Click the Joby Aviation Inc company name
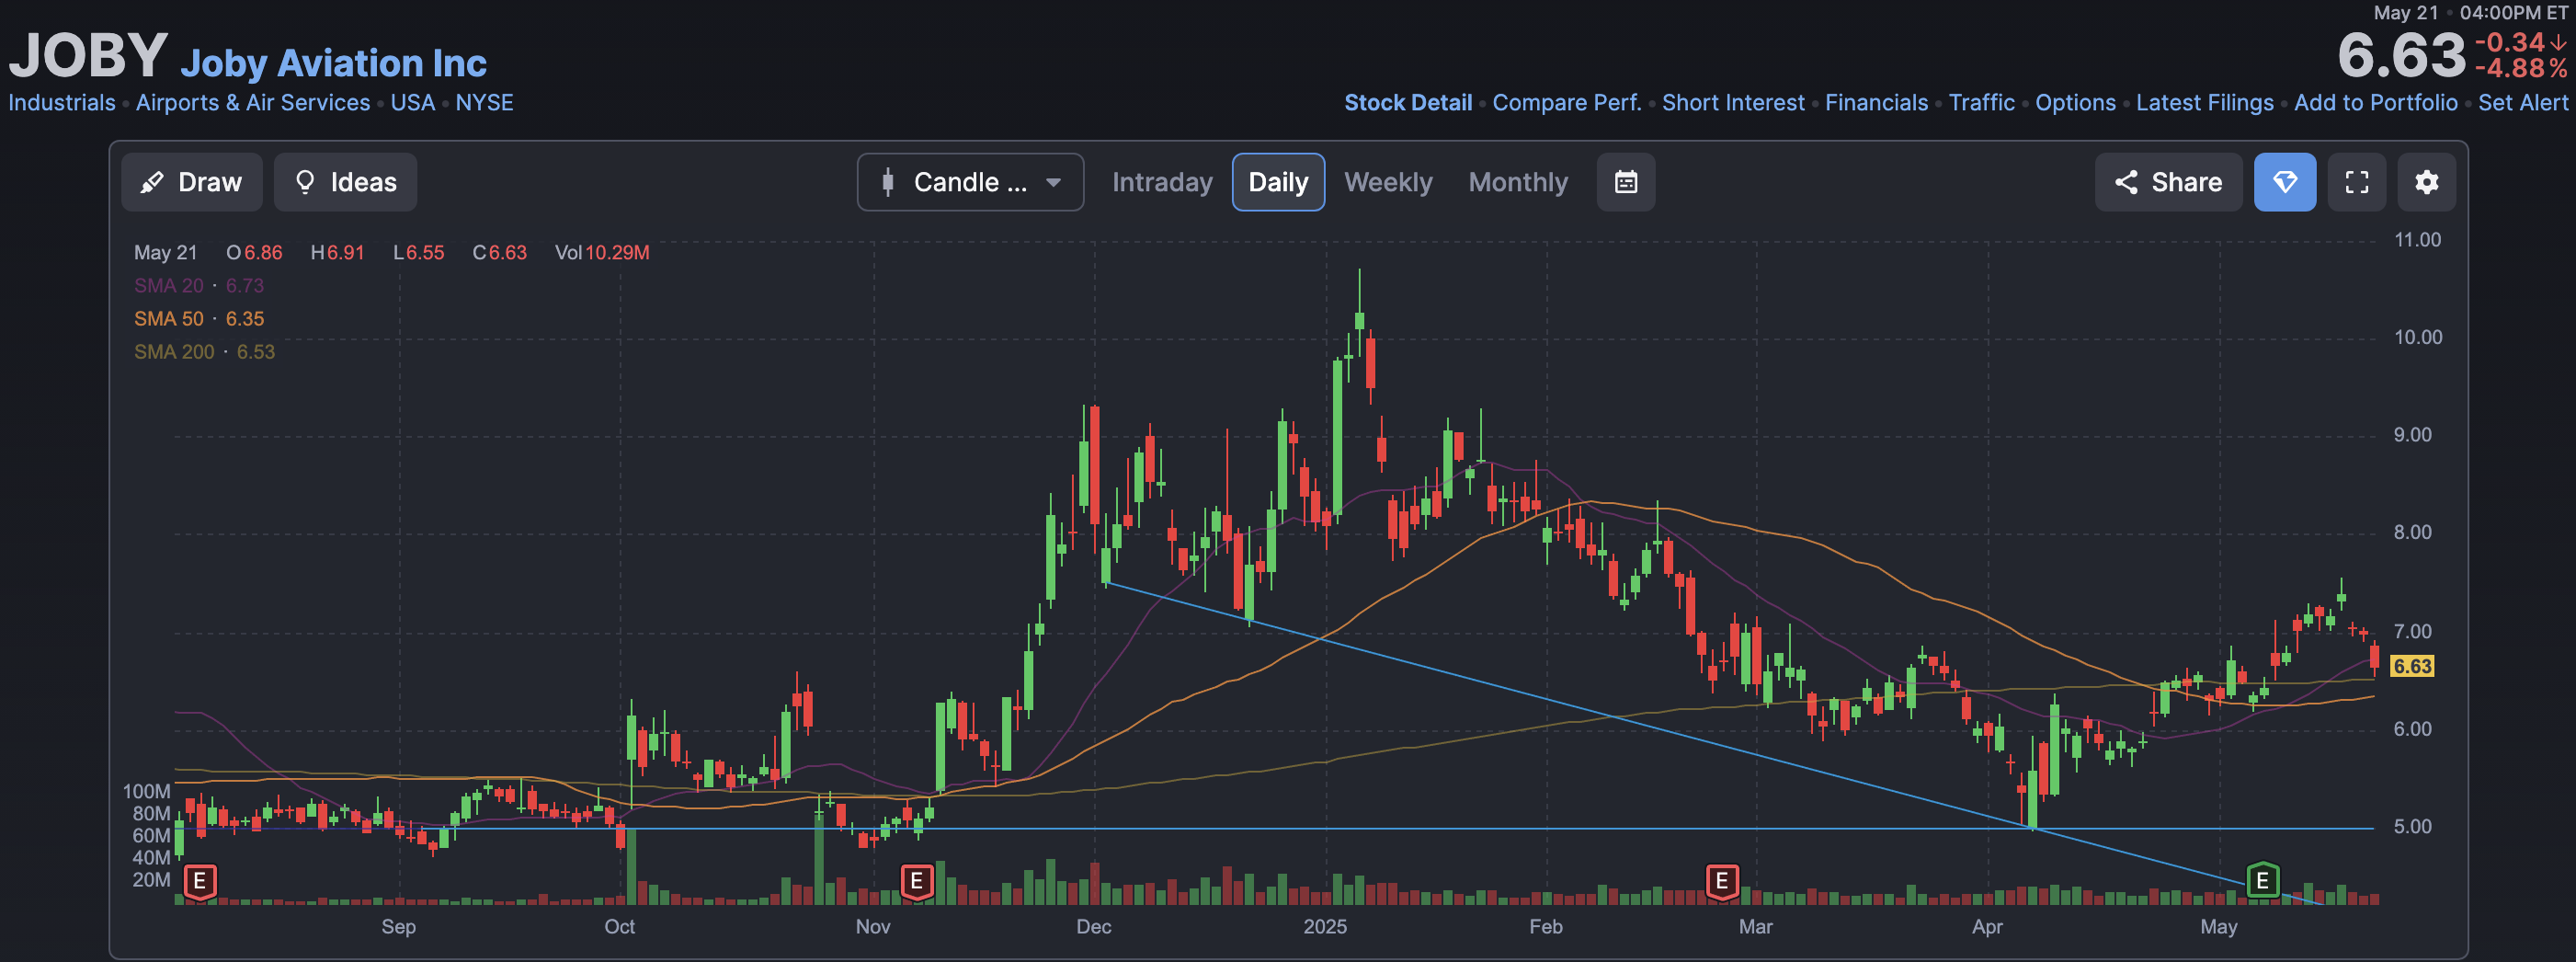Viewport: 2576px width, 962px height. pos(333,63)
